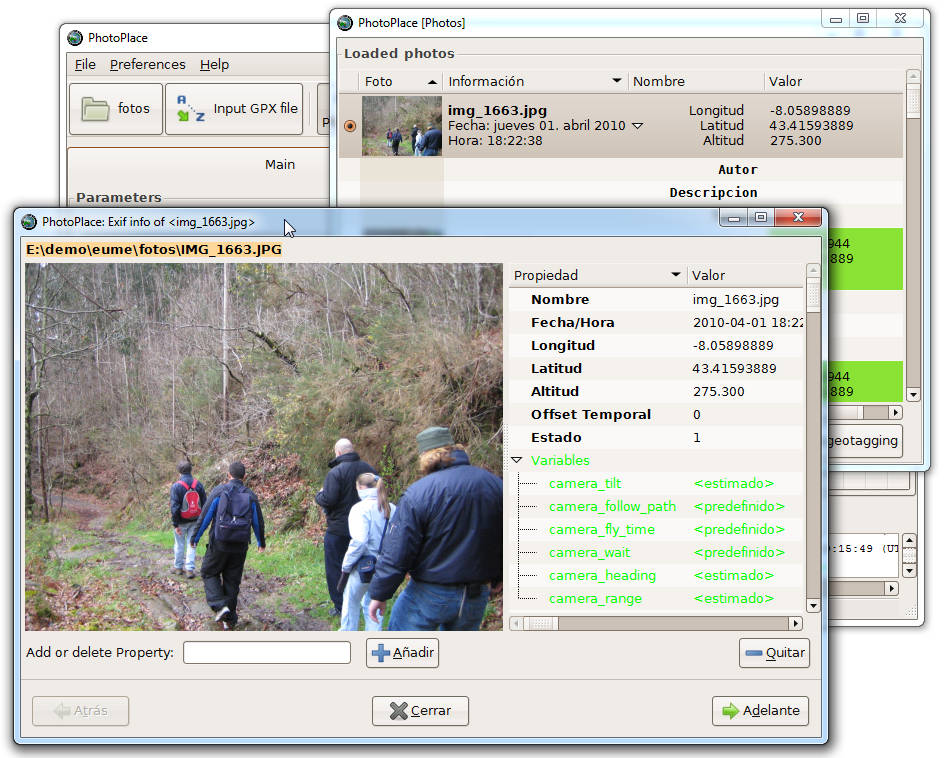Click the Añadir button
The width and height of the screenshot is (945, 758).
(x=403, y=653)
